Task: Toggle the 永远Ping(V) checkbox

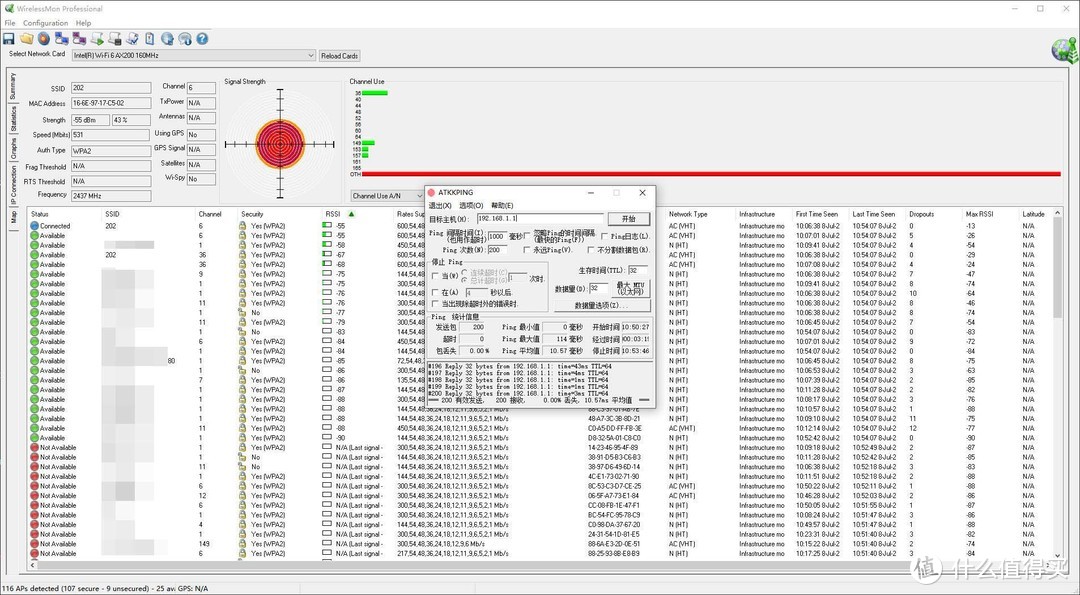Action: pyautogui.click(x=527, y=250)
